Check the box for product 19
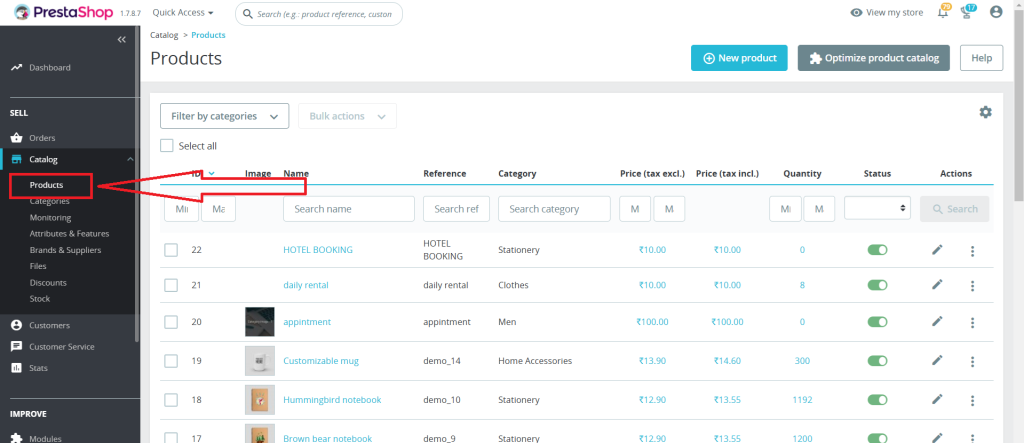 pyautogui.click(x=171, y=361)
